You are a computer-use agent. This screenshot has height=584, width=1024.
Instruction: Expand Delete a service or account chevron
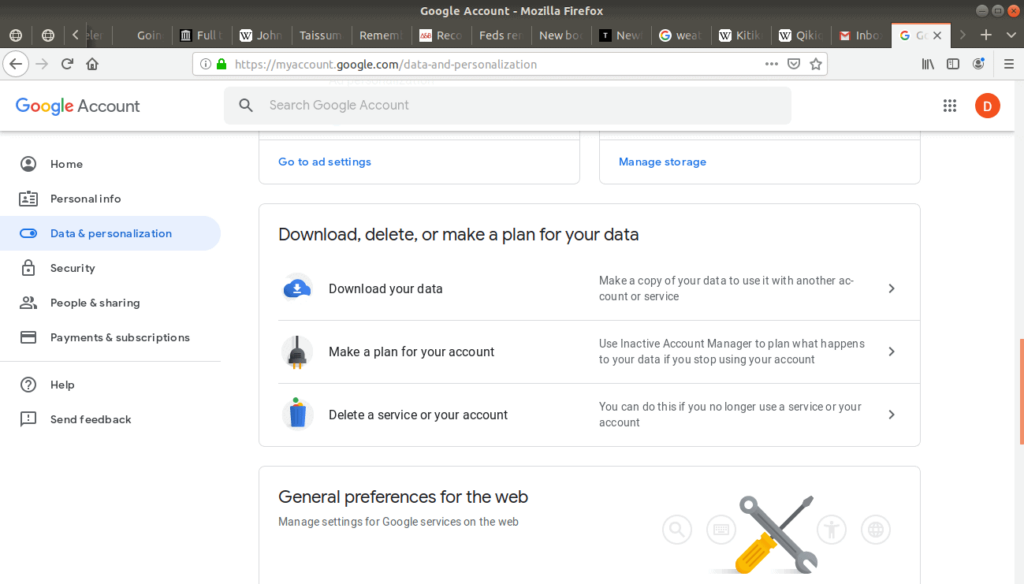(891, 415)
